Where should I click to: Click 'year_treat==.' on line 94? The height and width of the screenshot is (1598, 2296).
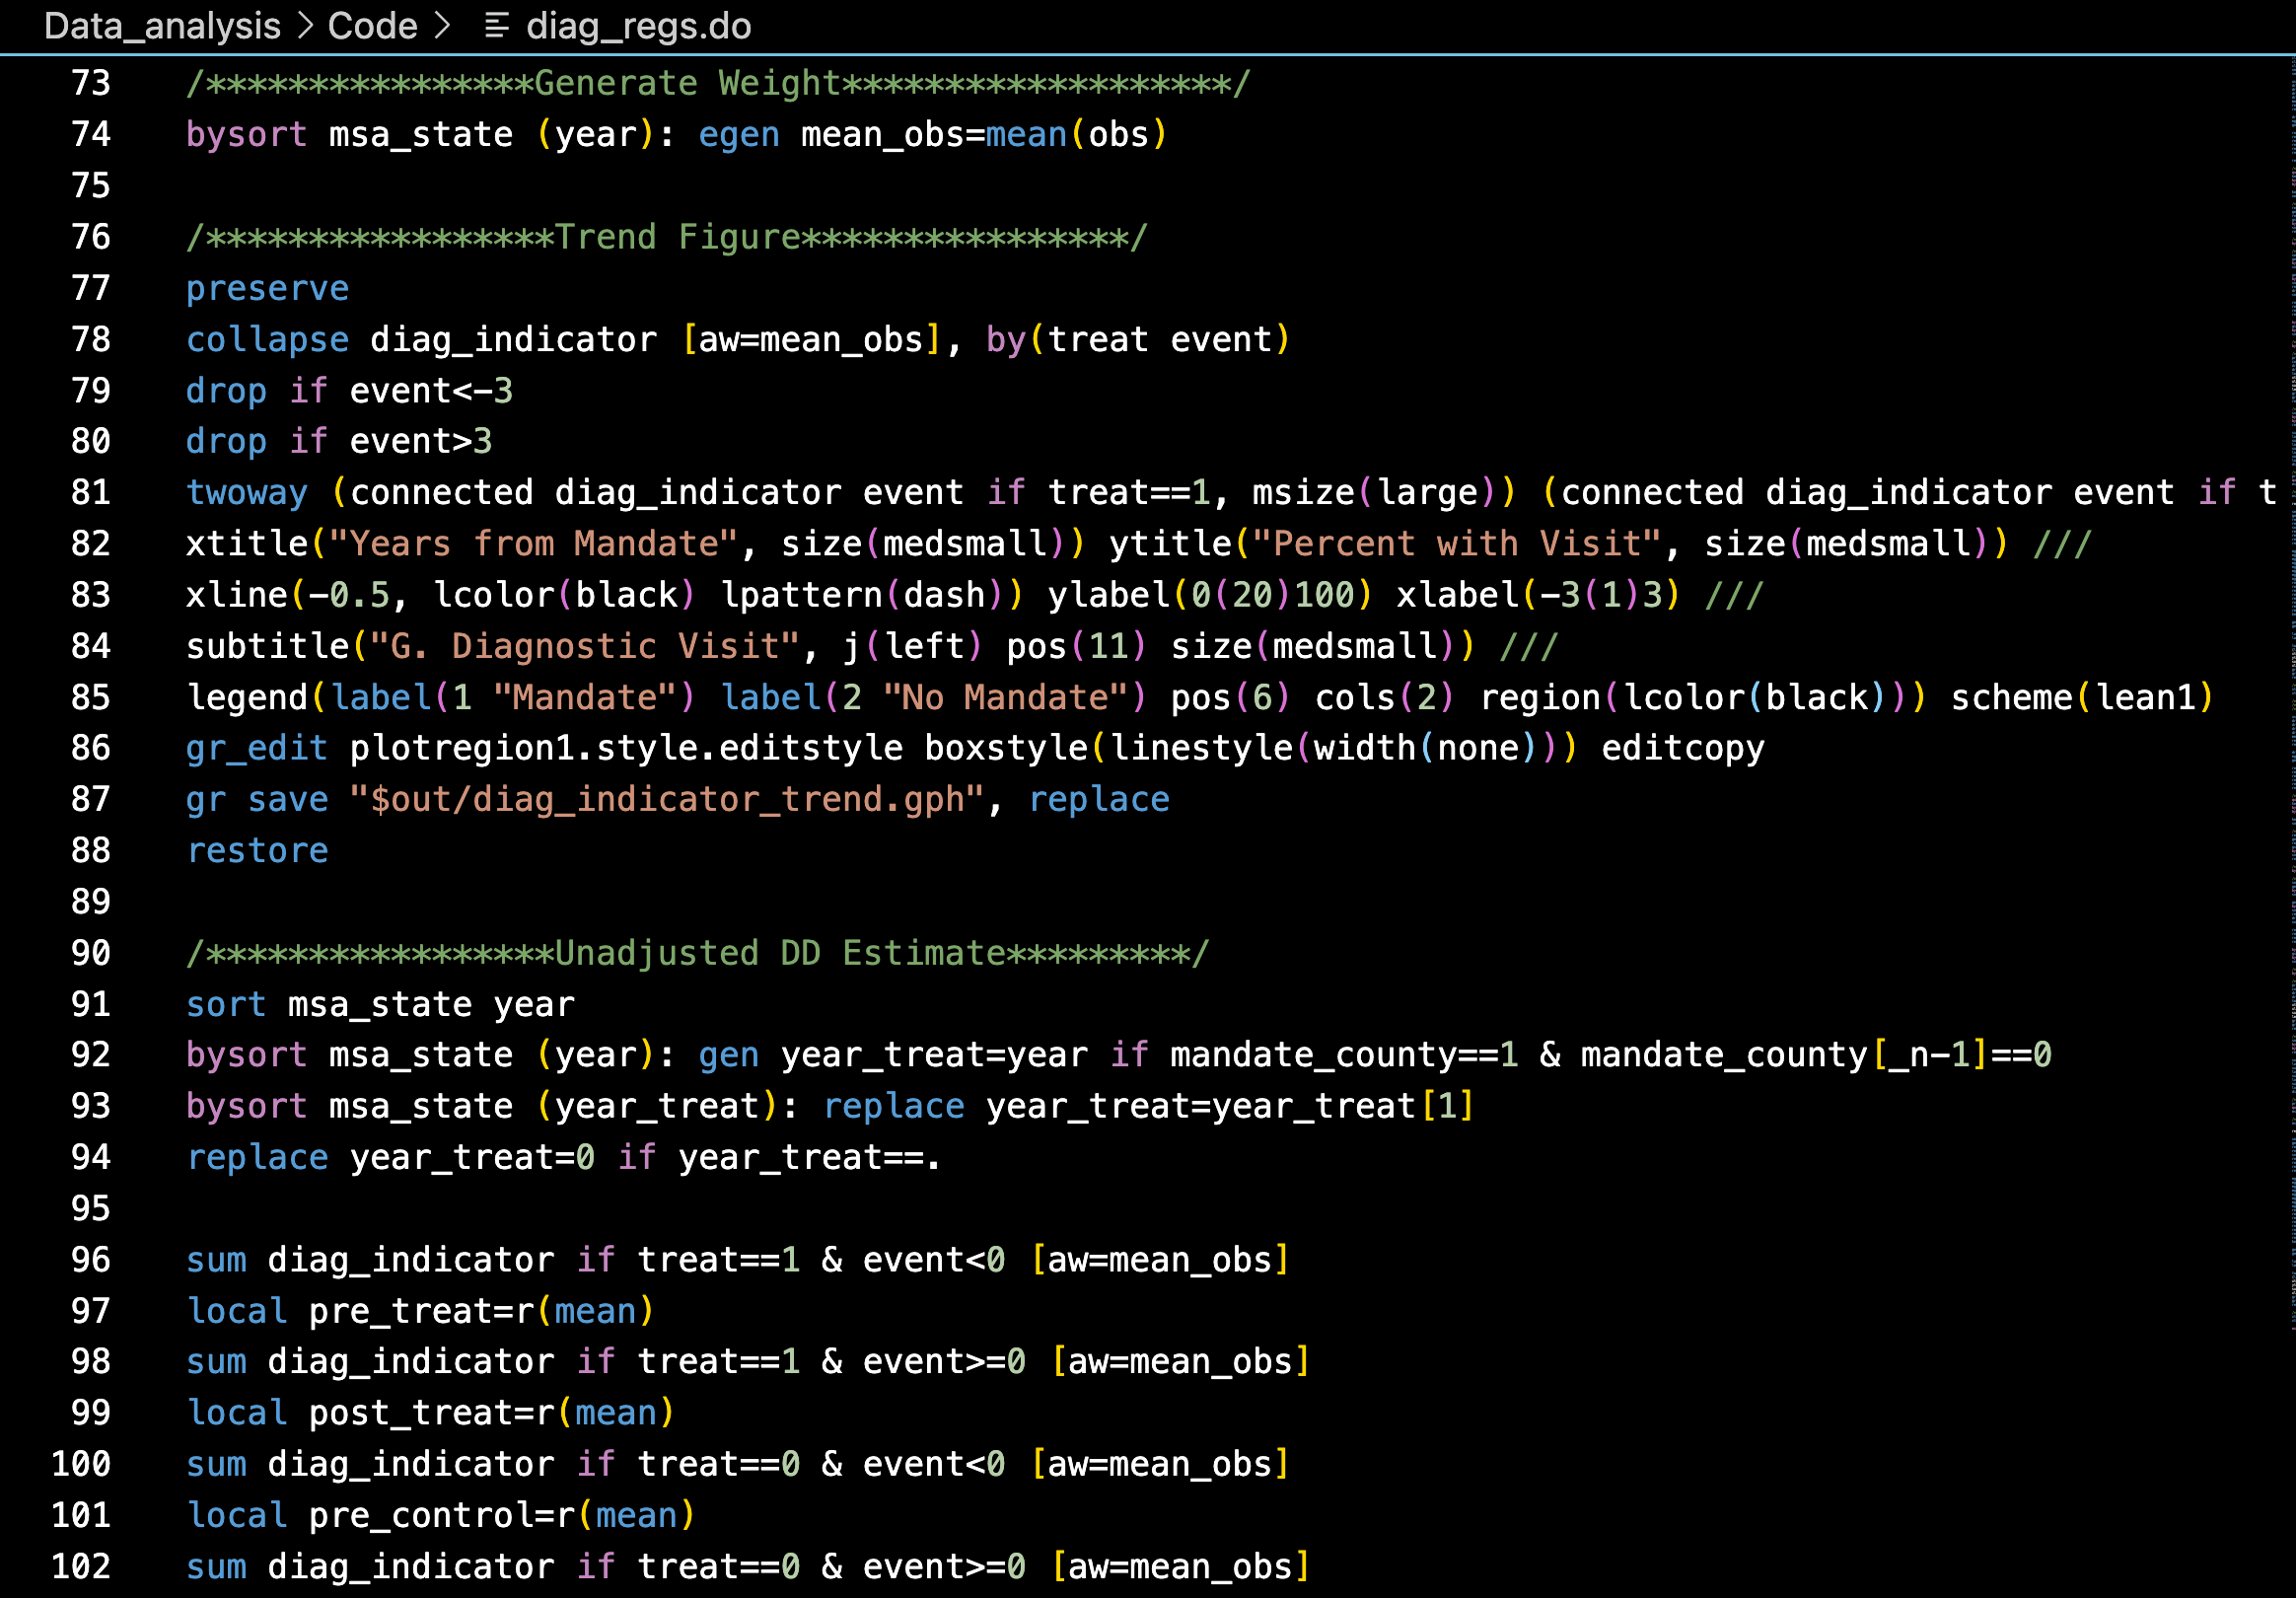point(810,1157)
